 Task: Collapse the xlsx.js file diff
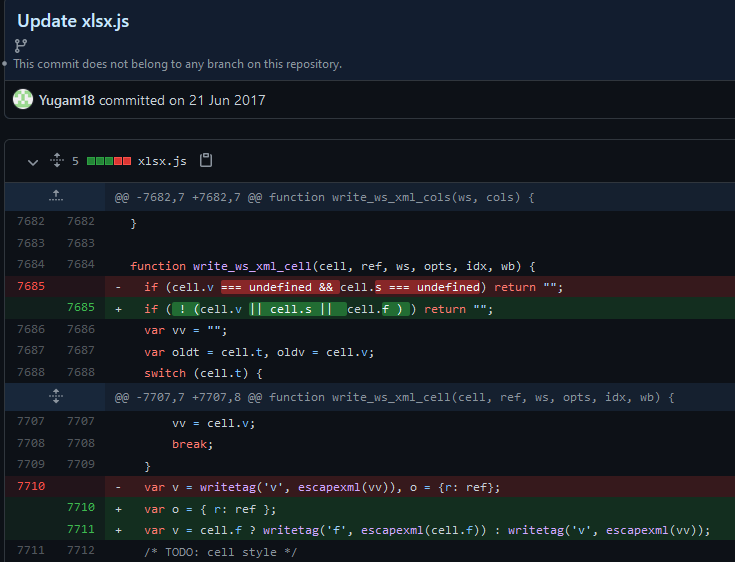[33, 161]
